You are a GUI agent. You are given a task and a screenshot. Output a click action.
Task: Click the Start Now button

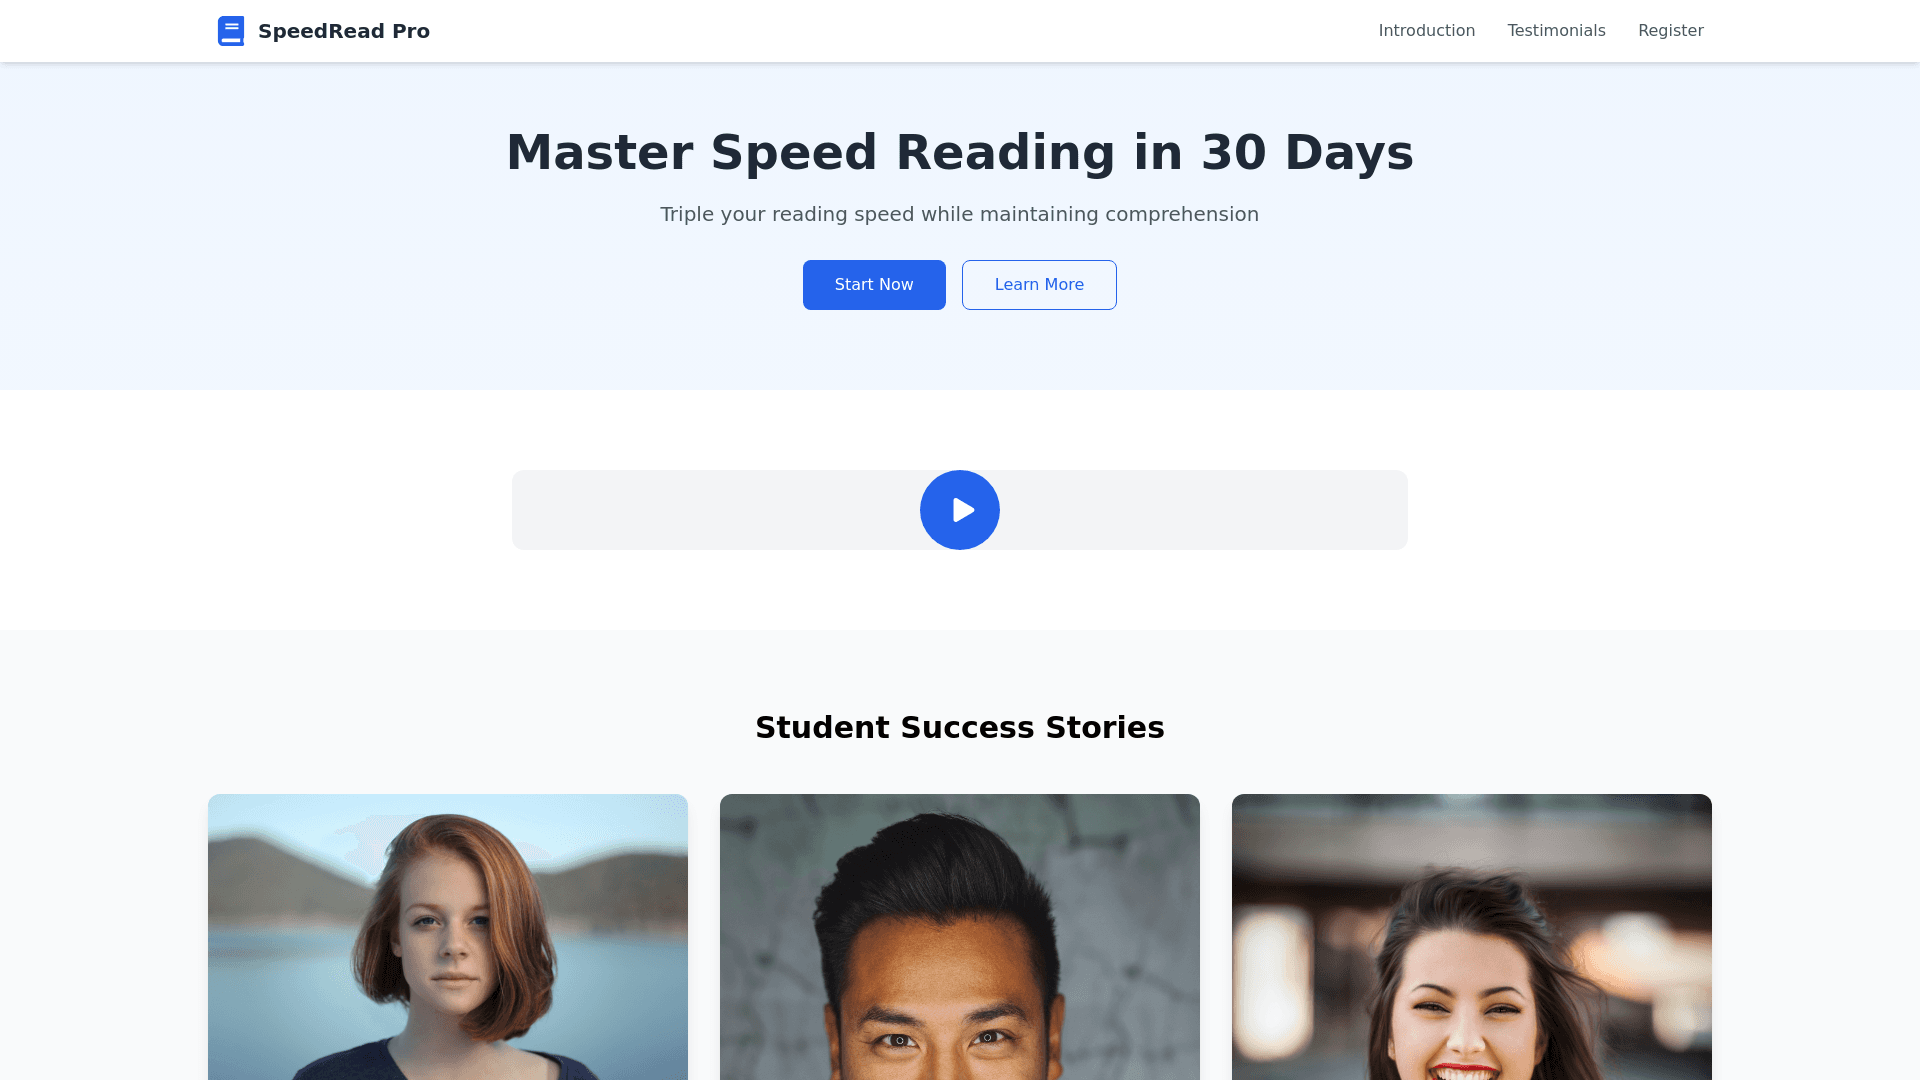874,285
